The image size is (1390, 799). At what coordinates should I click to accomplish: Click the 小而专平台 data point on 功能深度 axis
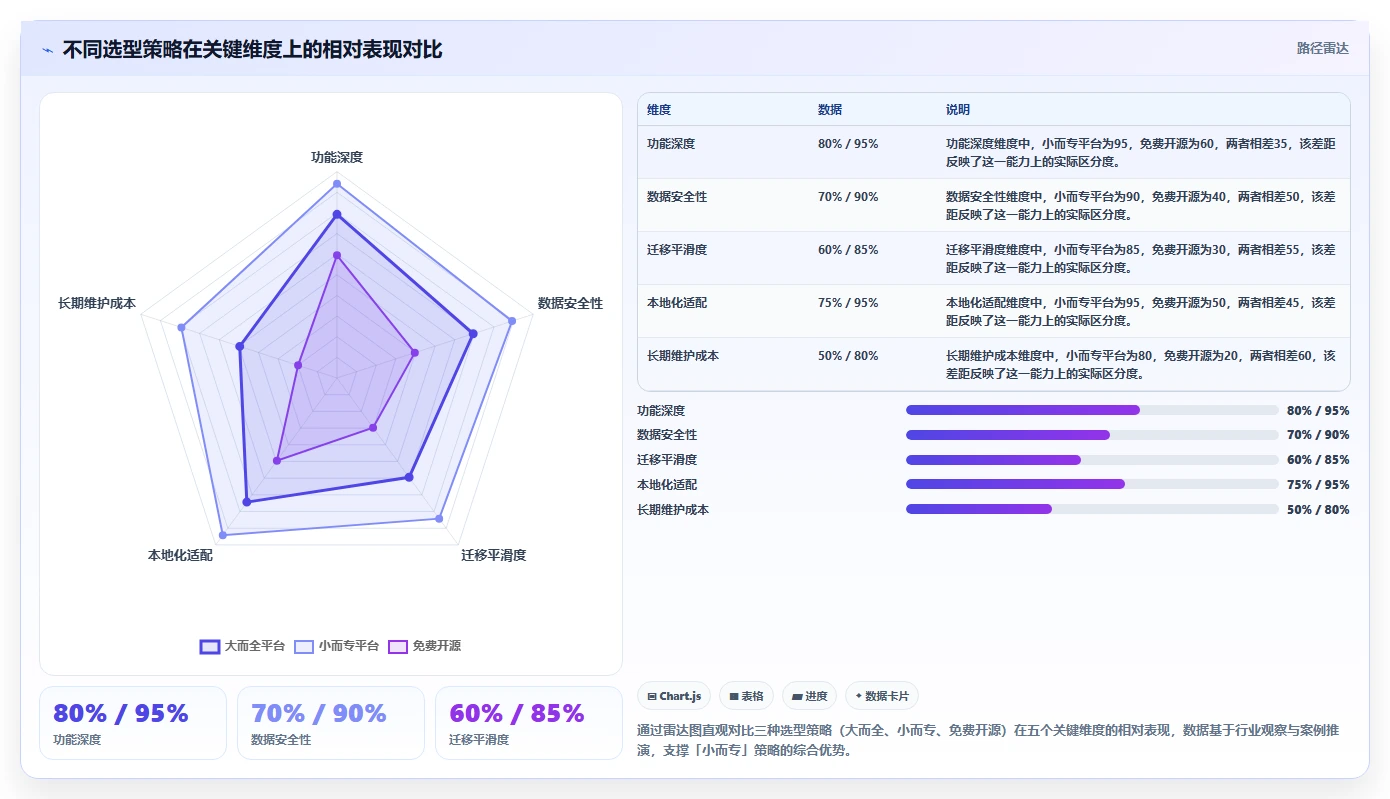click(x=337, y=183)
